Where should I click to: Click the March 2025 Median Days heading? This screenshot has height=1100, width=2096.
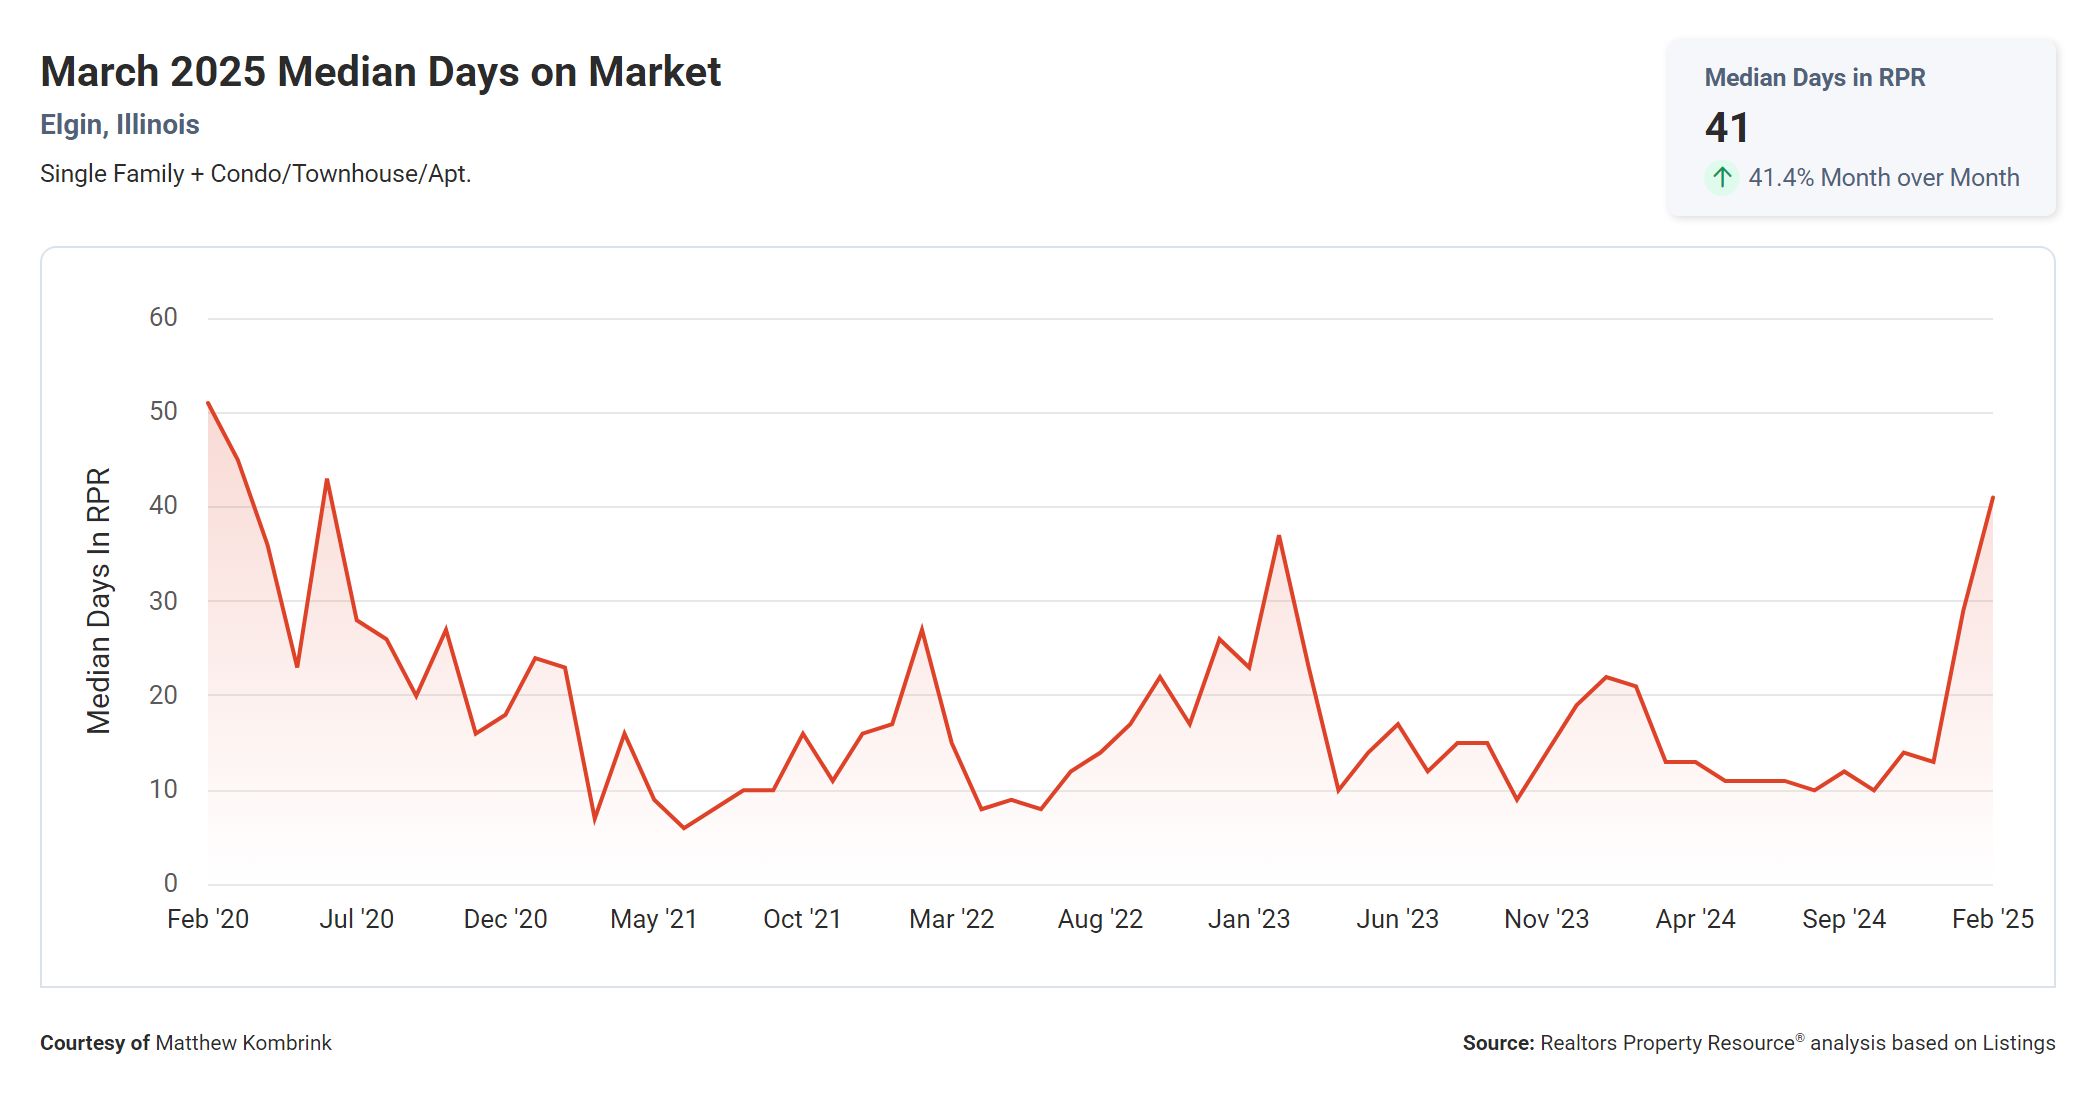click(380, 72)
